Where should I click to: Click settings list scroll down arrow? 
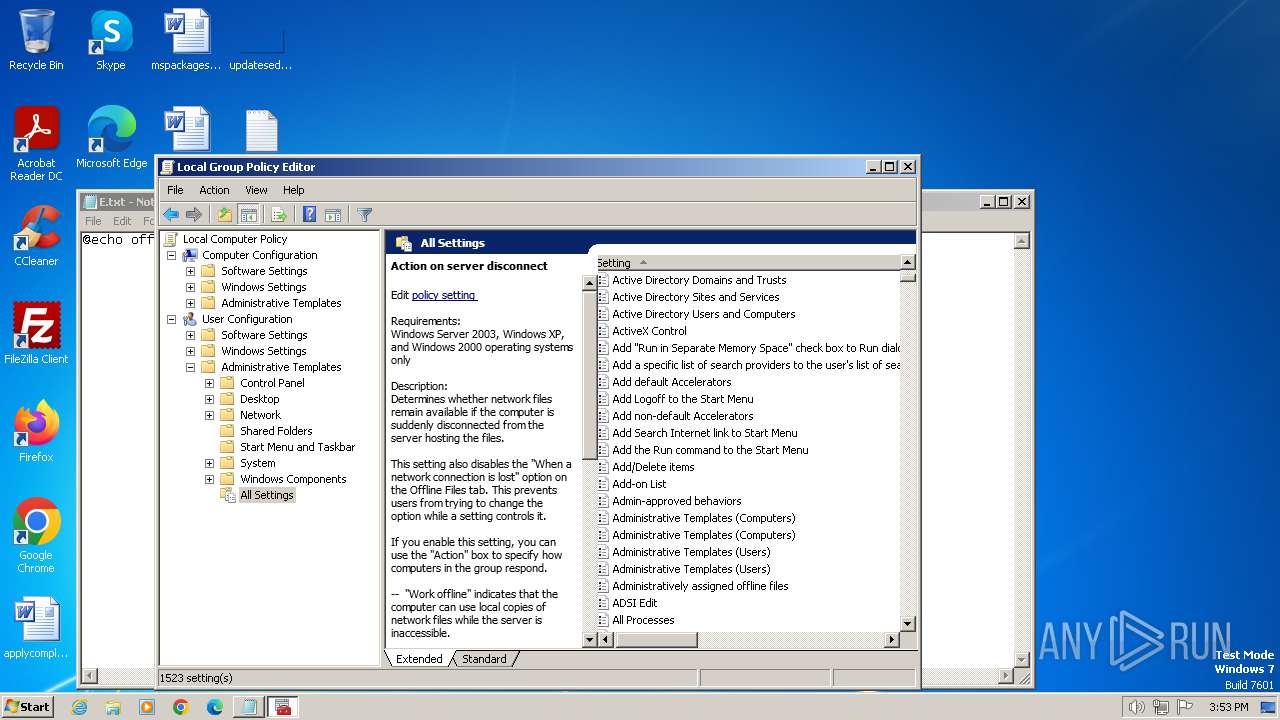(907, 624)
